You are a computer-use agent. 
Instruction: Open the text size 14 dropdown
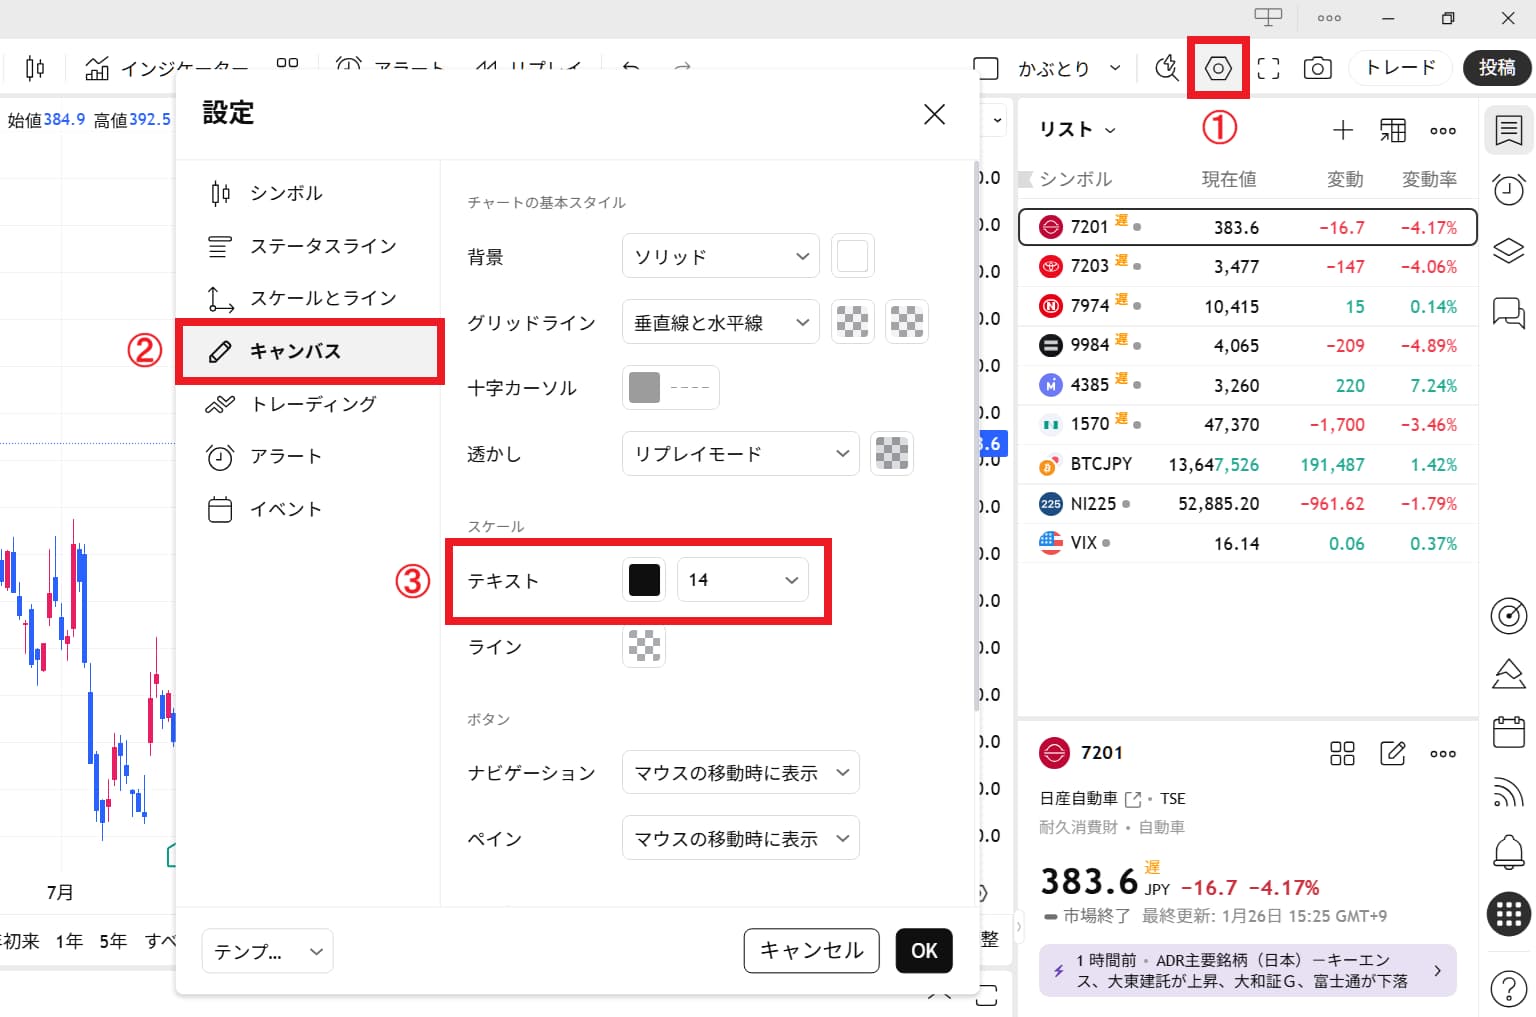(742, 580)
